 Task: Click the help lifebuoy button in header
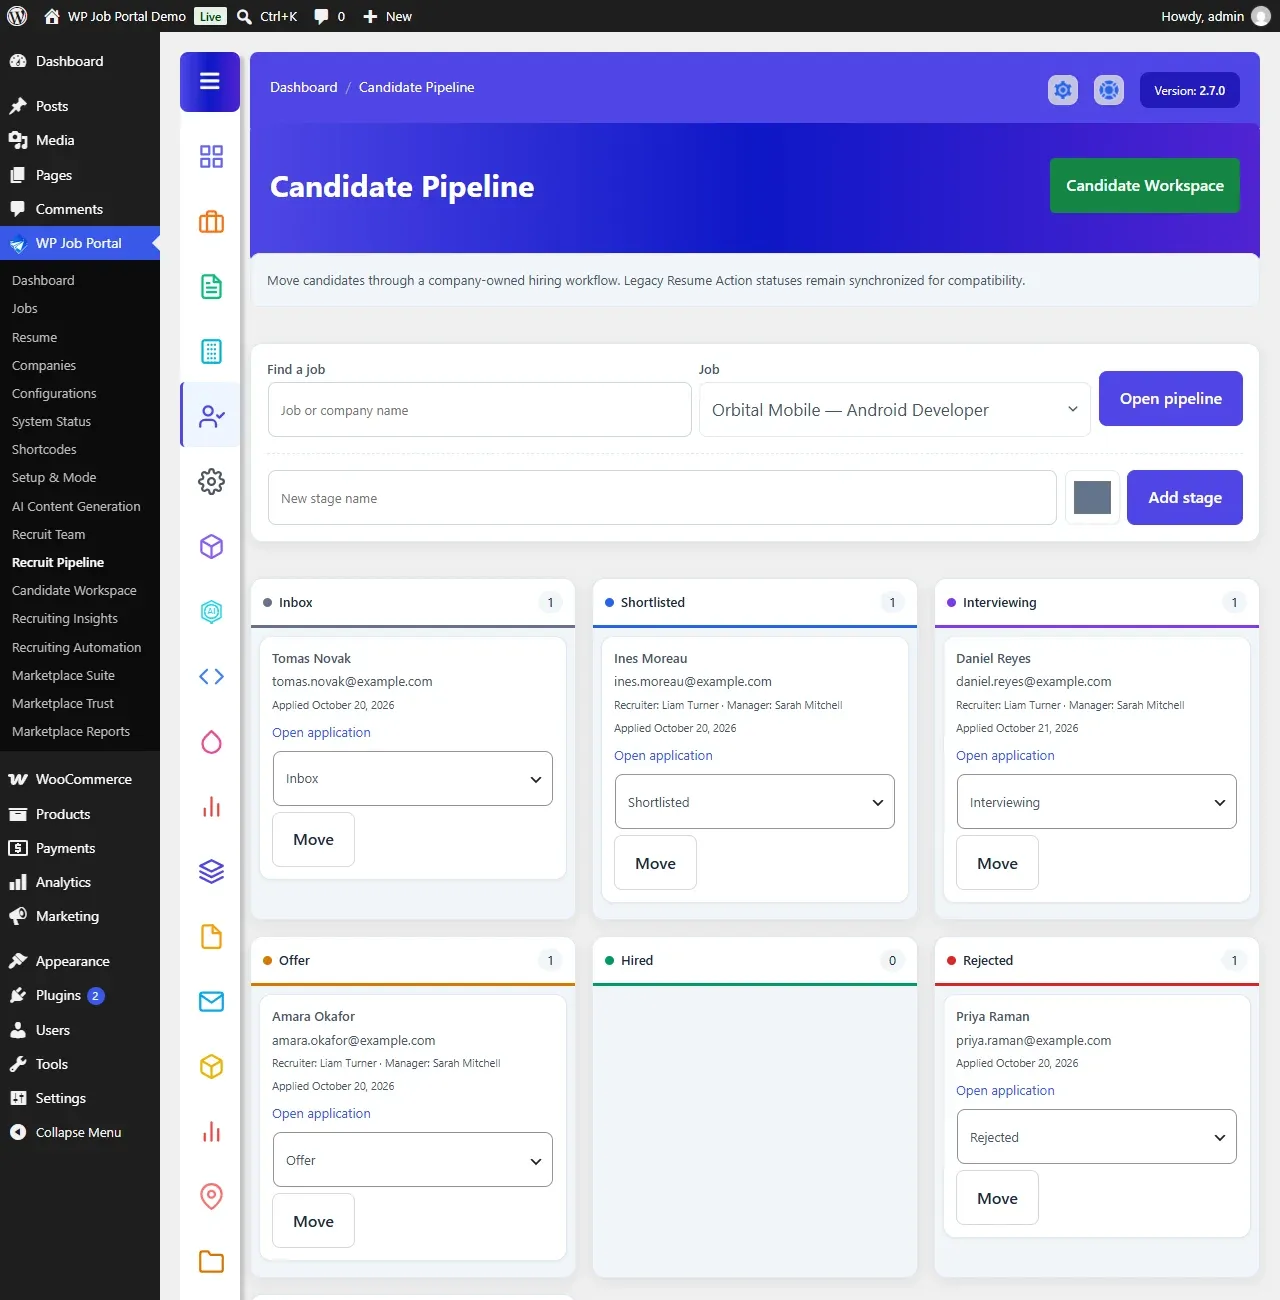pos(1109,90)
